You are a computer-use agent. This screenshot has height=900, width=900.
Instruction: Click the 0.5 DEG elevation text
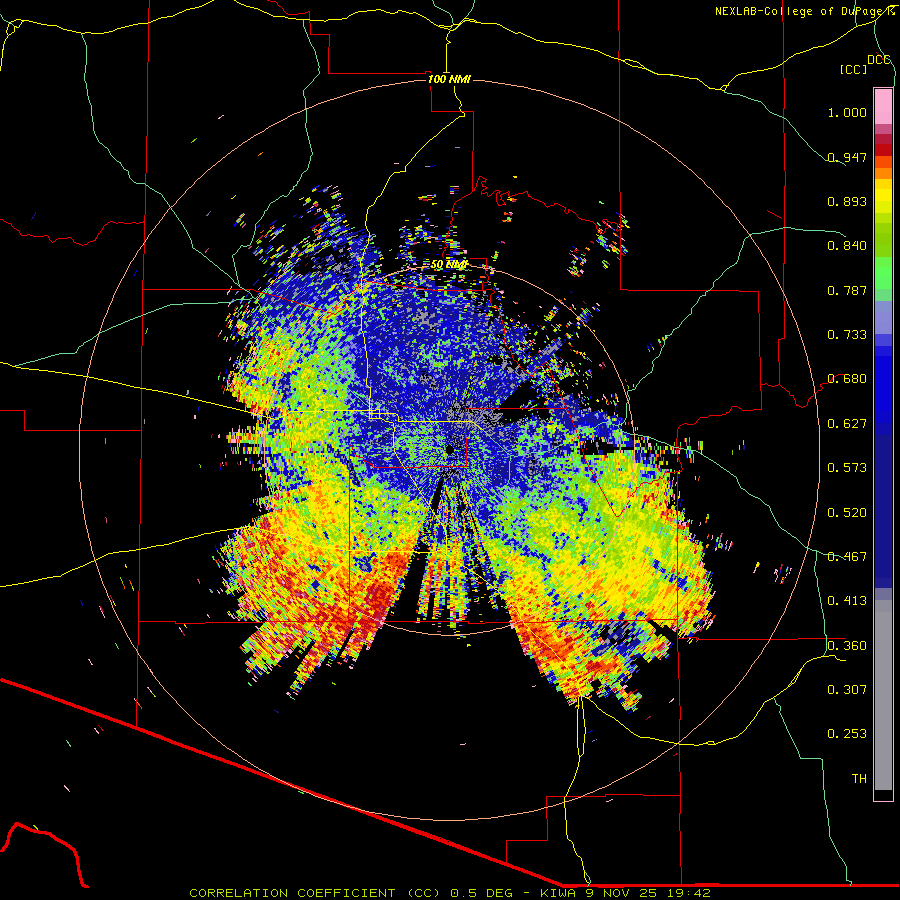coord(481,893)
